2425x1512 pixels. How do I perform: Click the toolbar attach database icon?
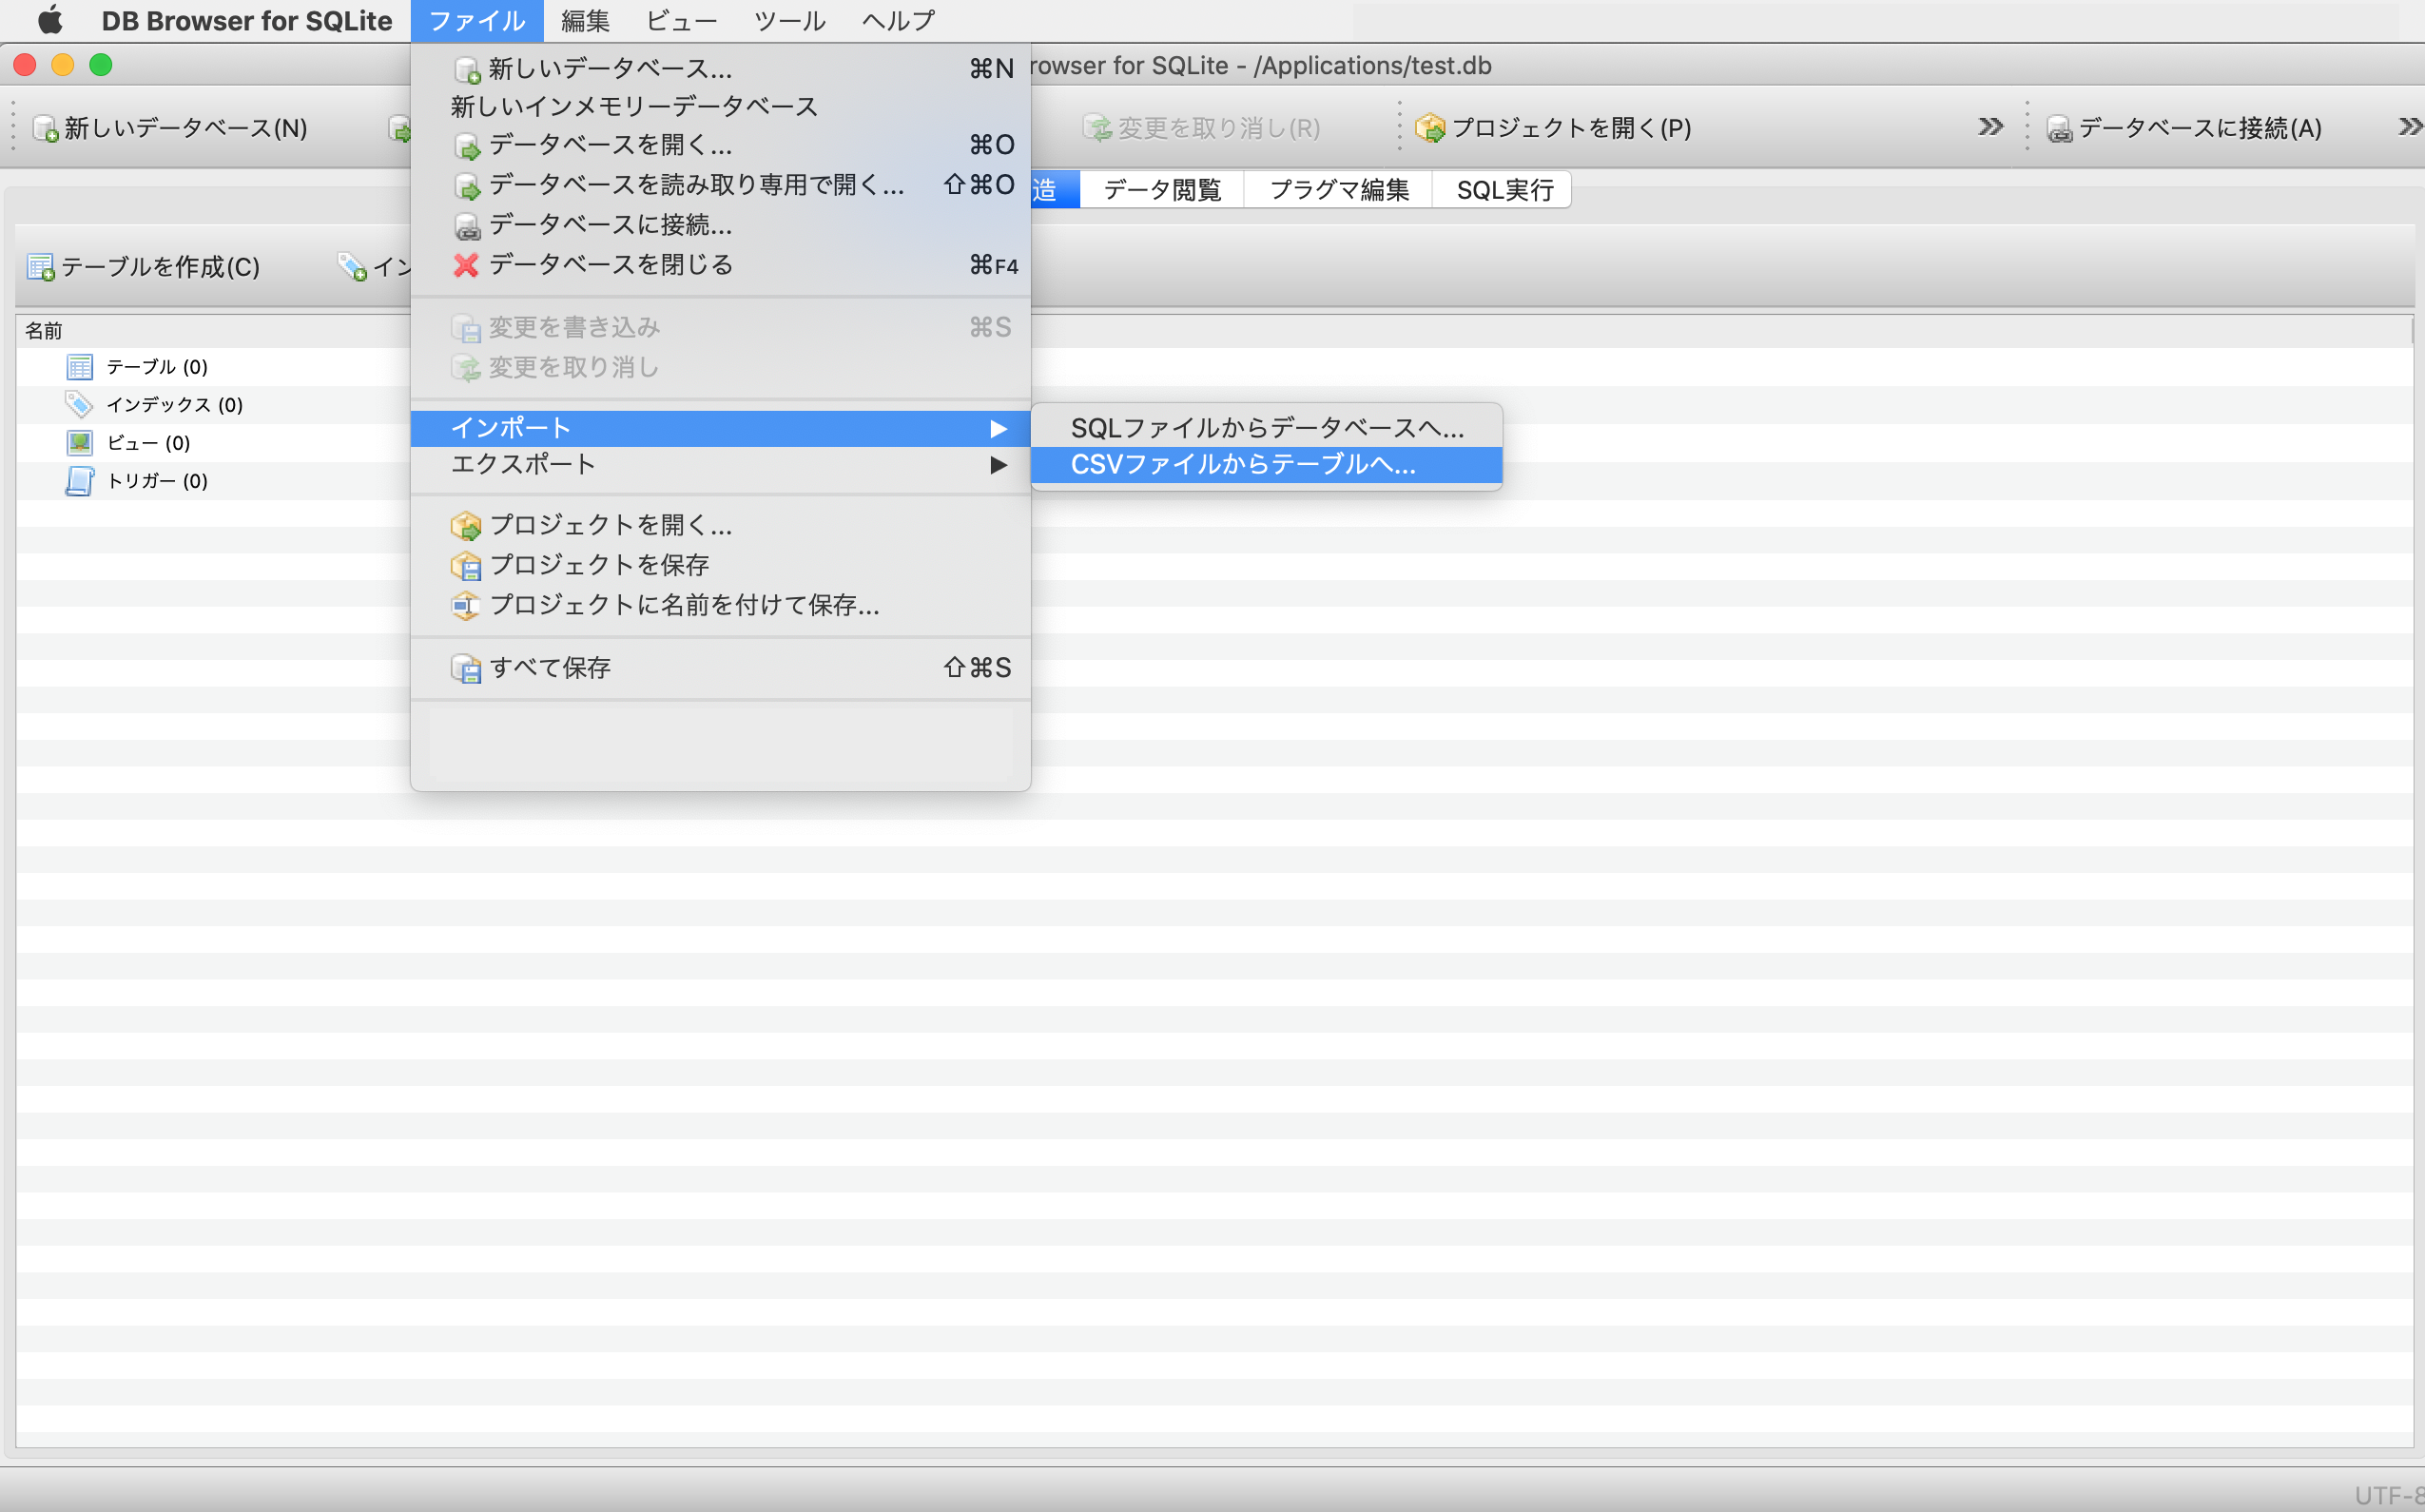click(2059, 129)
